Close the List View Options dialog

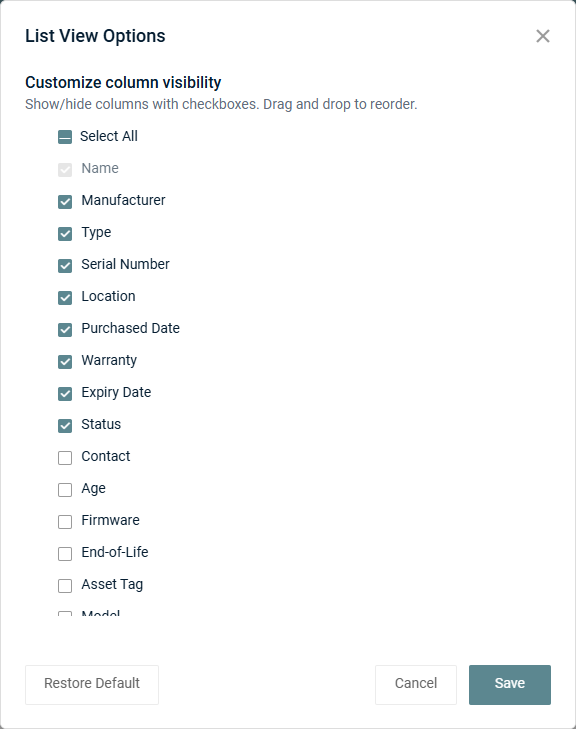pos(543,36)
